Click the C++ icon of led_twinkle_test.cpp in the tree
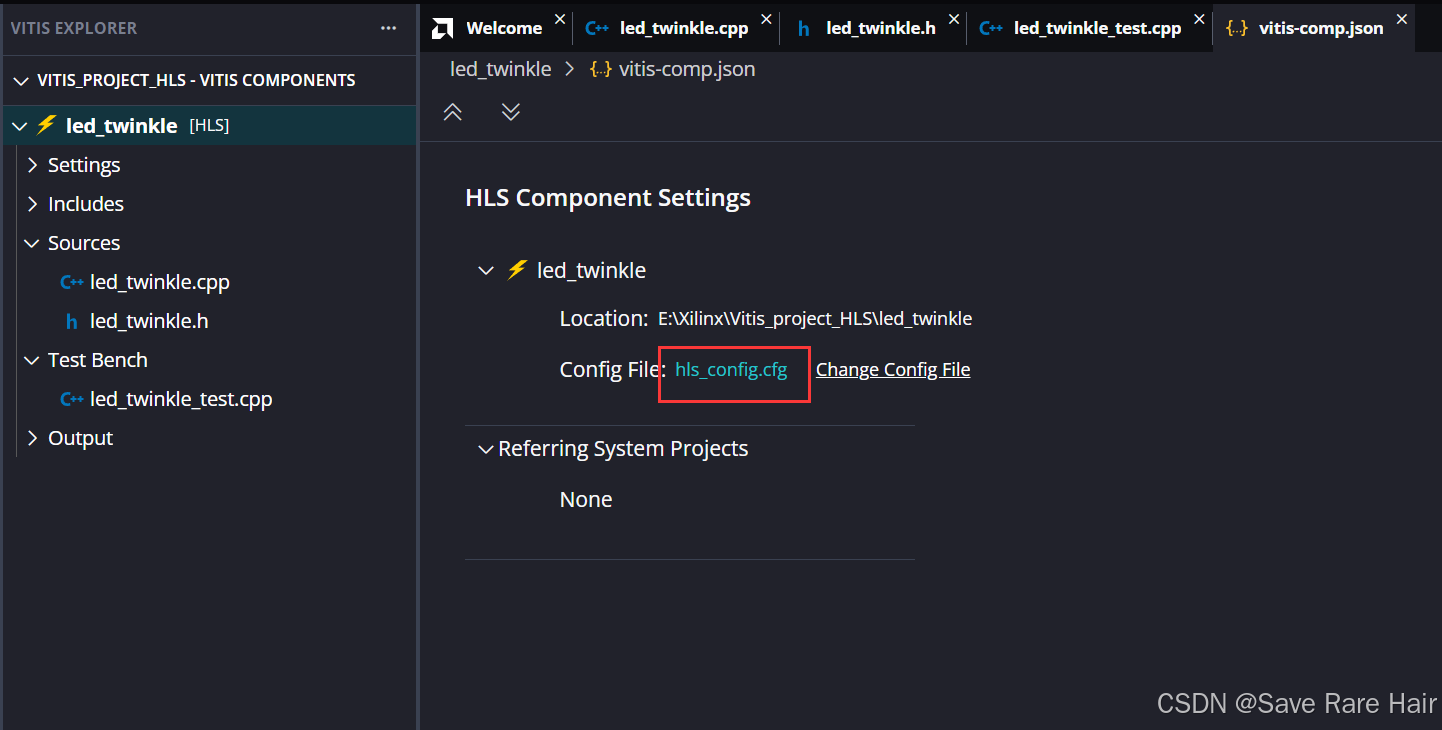The width and height of the screenshot is (1442, 730). pyautogui.click(x=72, y=399)
